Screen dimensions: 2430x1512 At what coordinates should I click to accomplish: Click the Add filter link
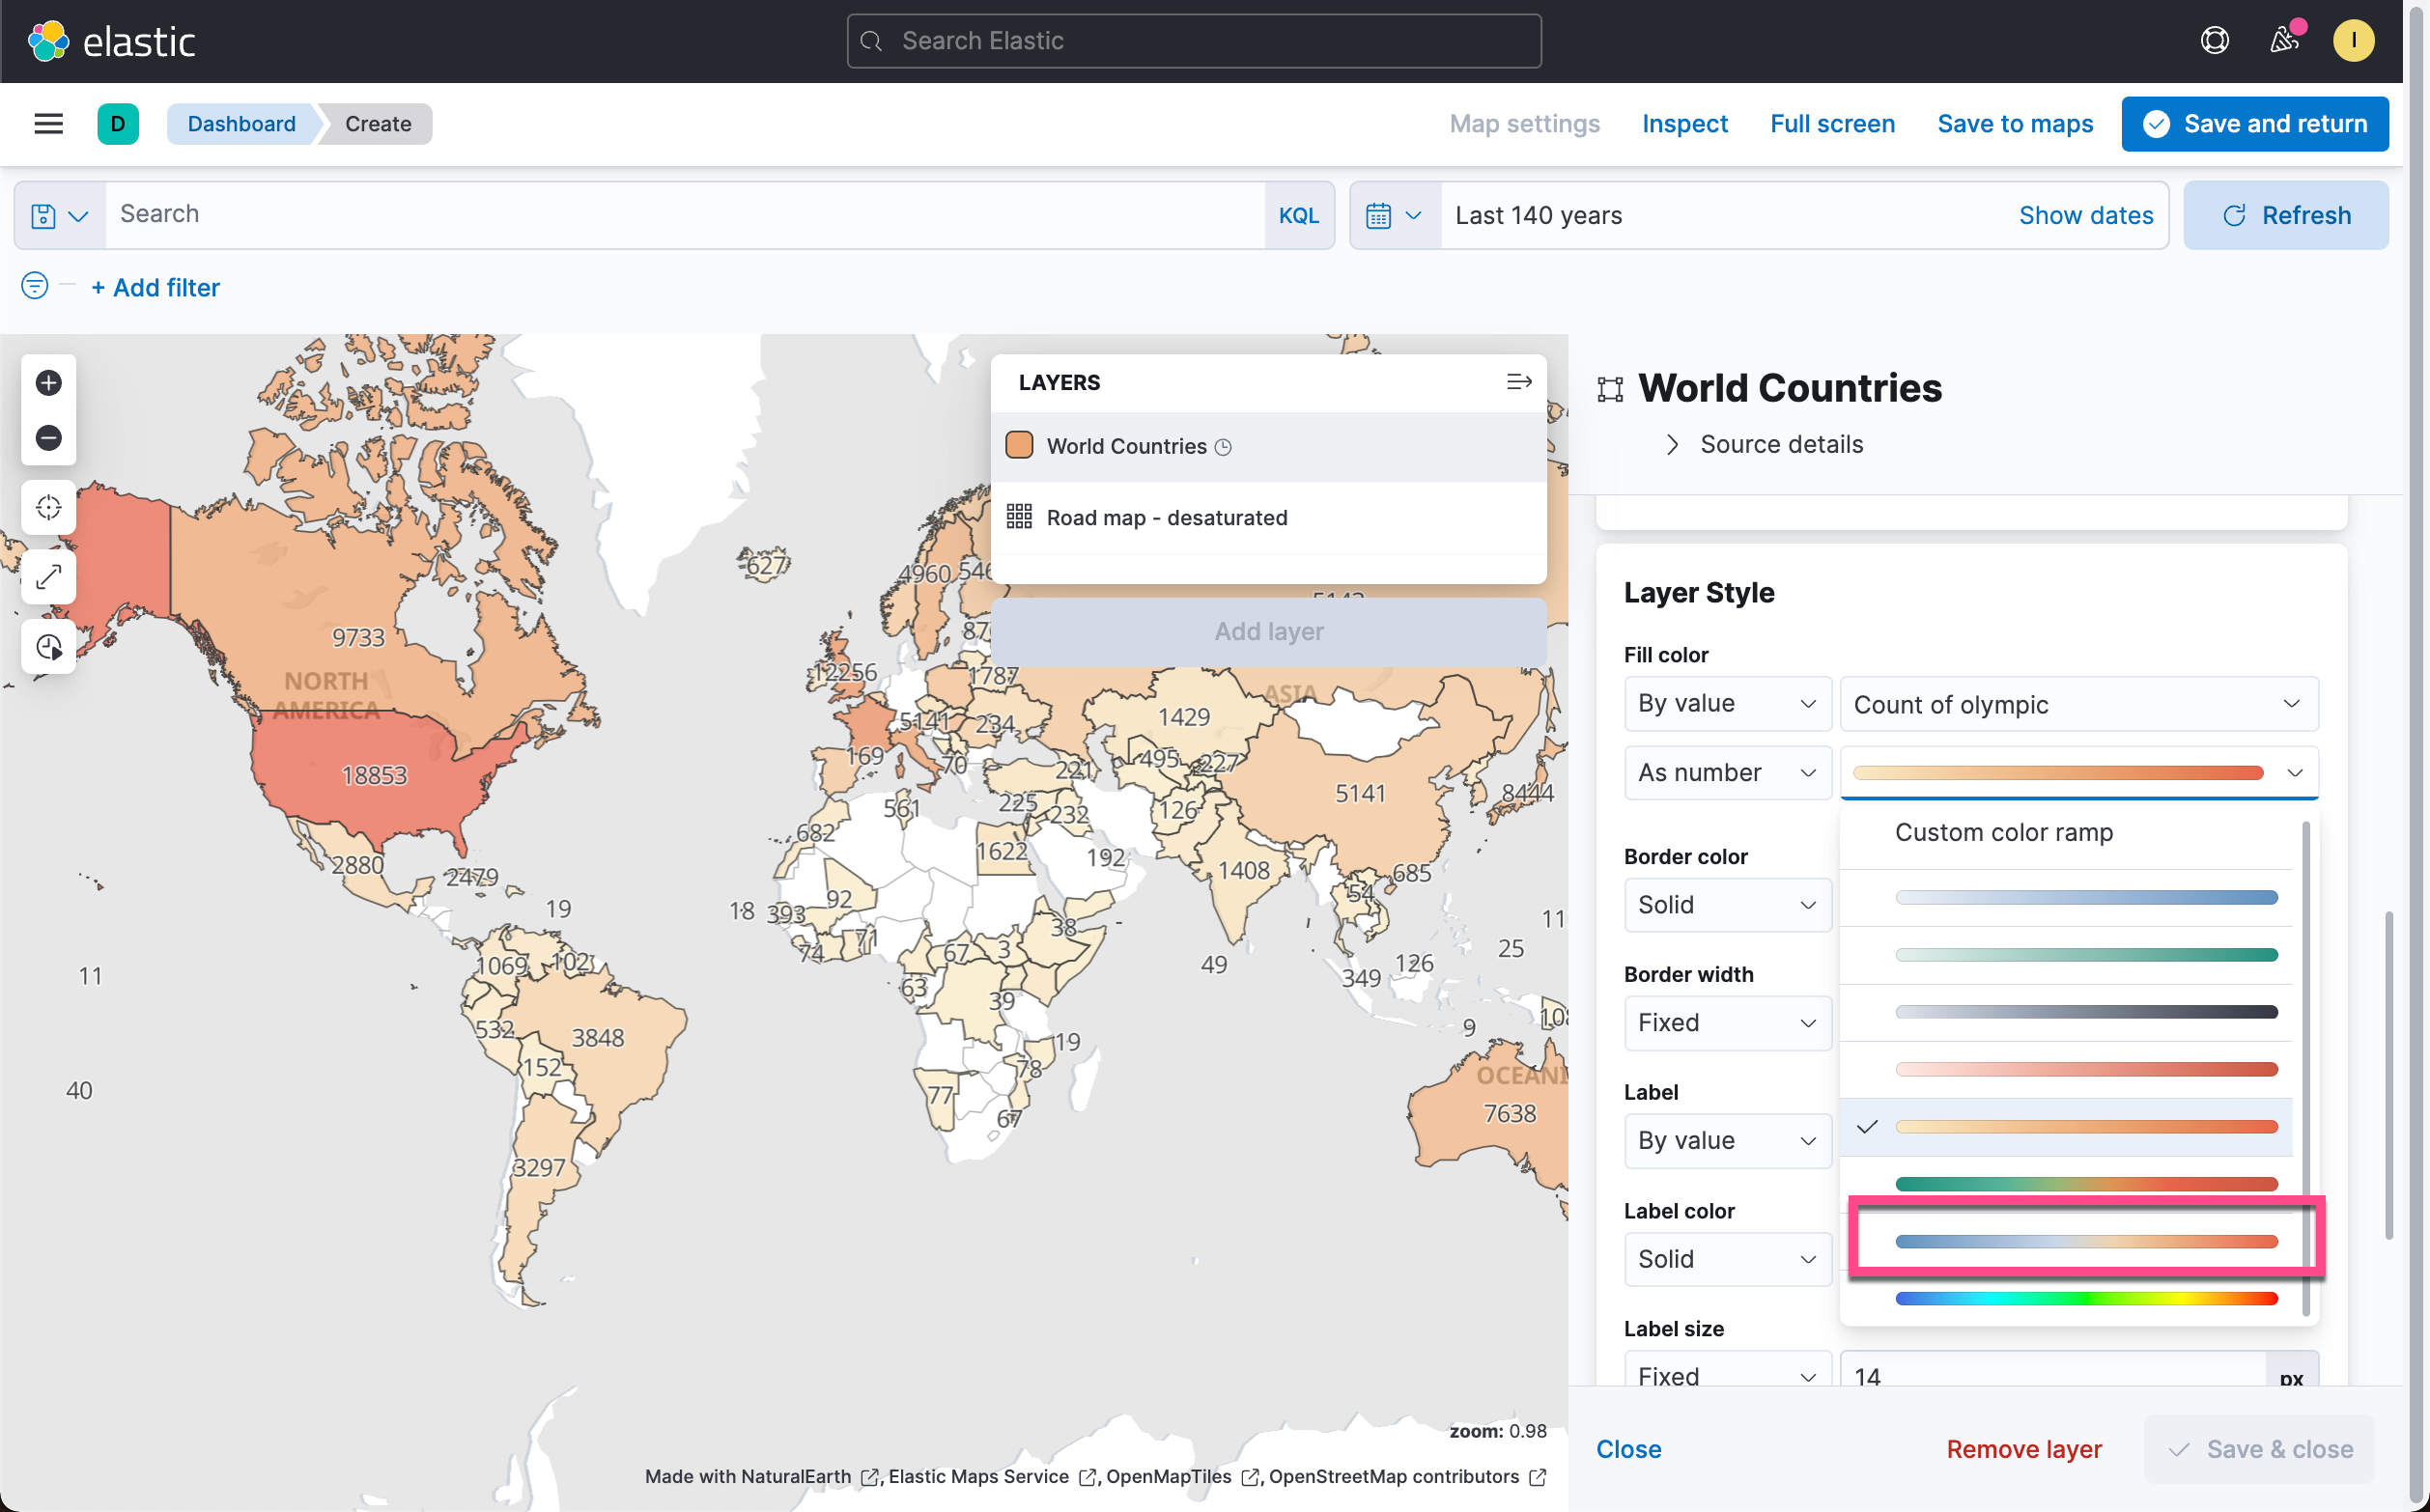[155, 288]
